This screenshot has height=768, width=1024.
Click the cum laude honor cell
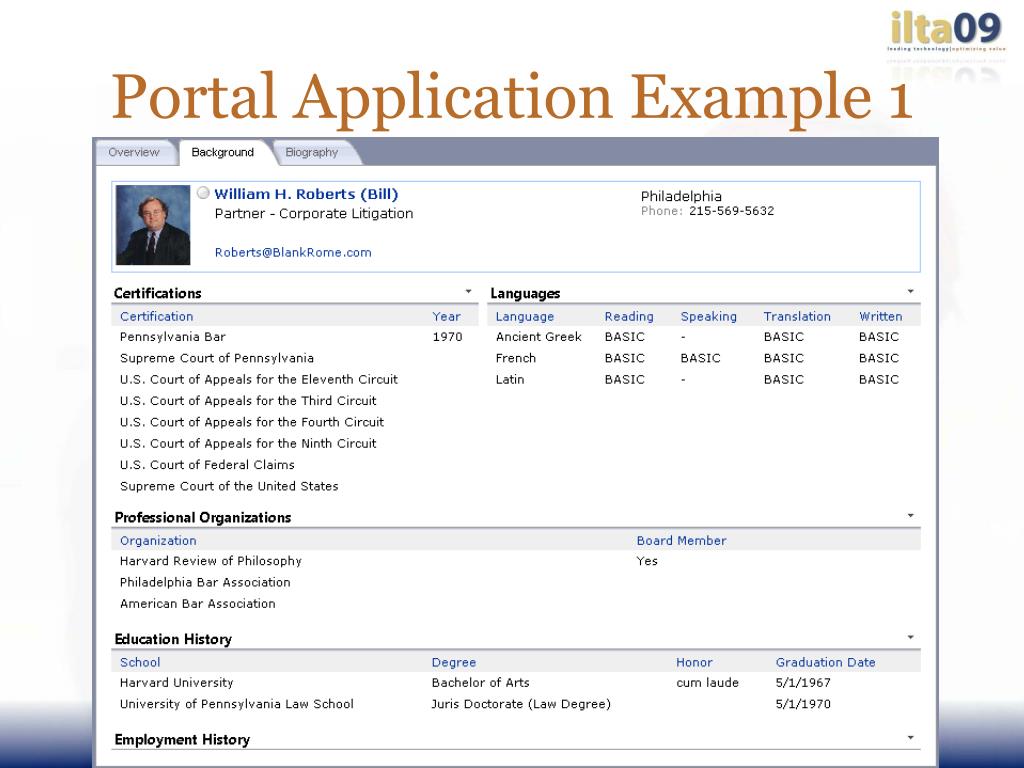click(x=707, y=682)
